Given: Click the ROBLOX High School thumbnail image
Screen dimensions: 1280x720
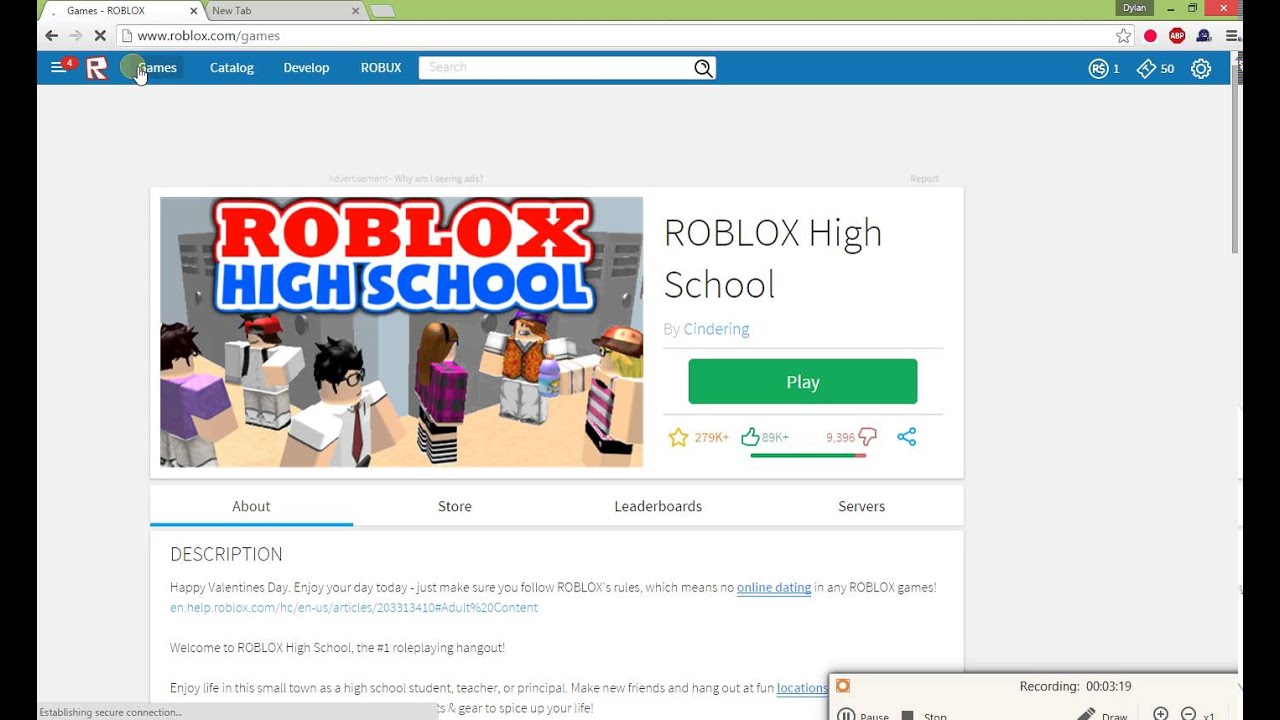Looking at the screenshot, I should [402, 332].
